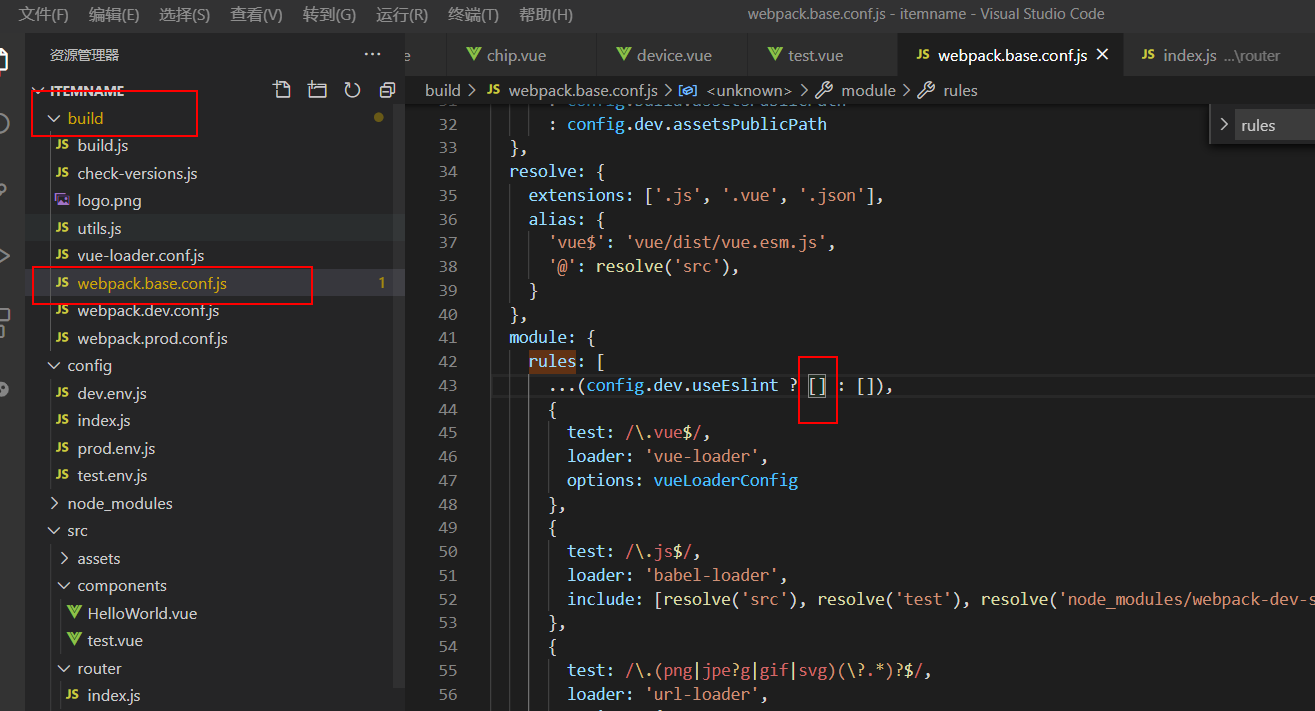
Task: Open Run and Debug from activity bar
Action: click(5, 256)
